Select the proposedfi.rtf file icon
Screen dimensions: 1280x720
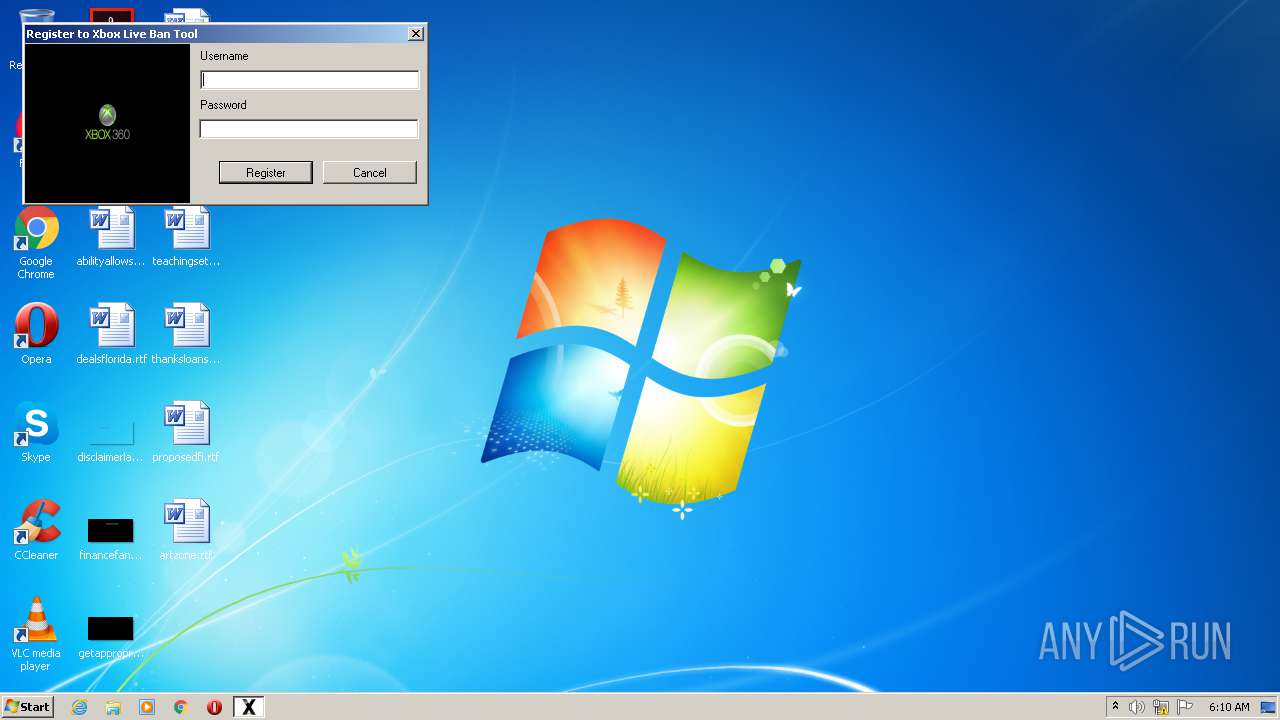(x=186, y=432)
